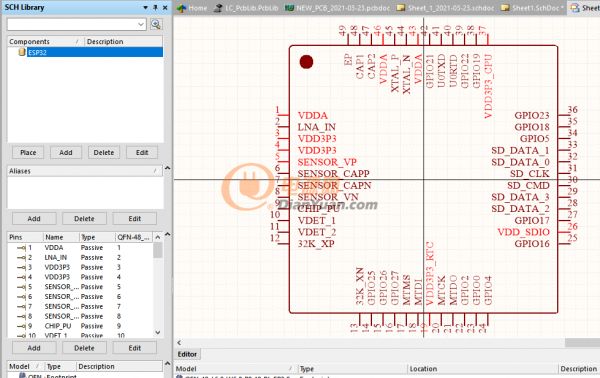
Task: Select pin 1 VDDA row
Action: 80,248
